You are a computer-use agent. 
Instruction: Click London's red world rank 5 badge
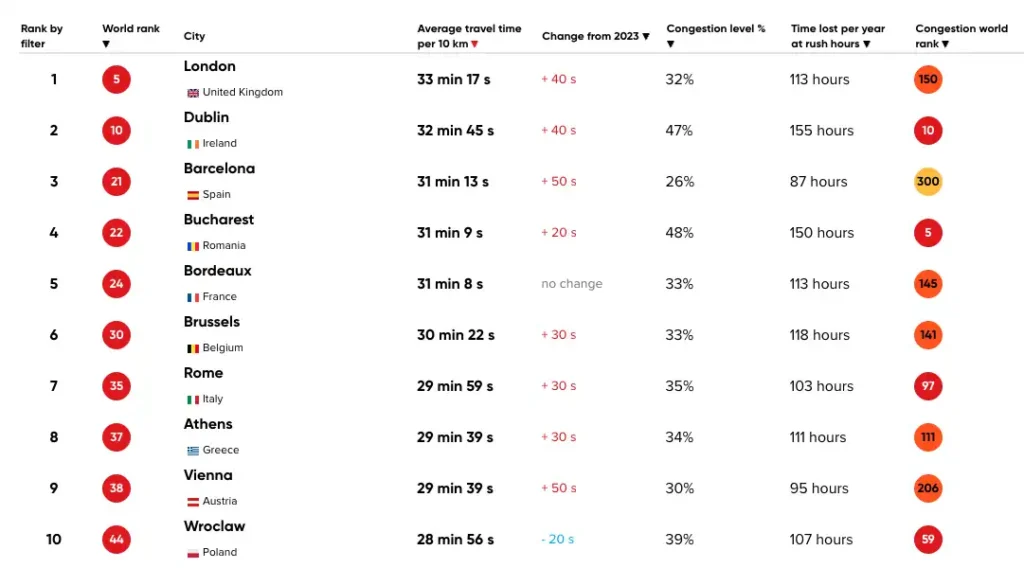tap(116, 80)
